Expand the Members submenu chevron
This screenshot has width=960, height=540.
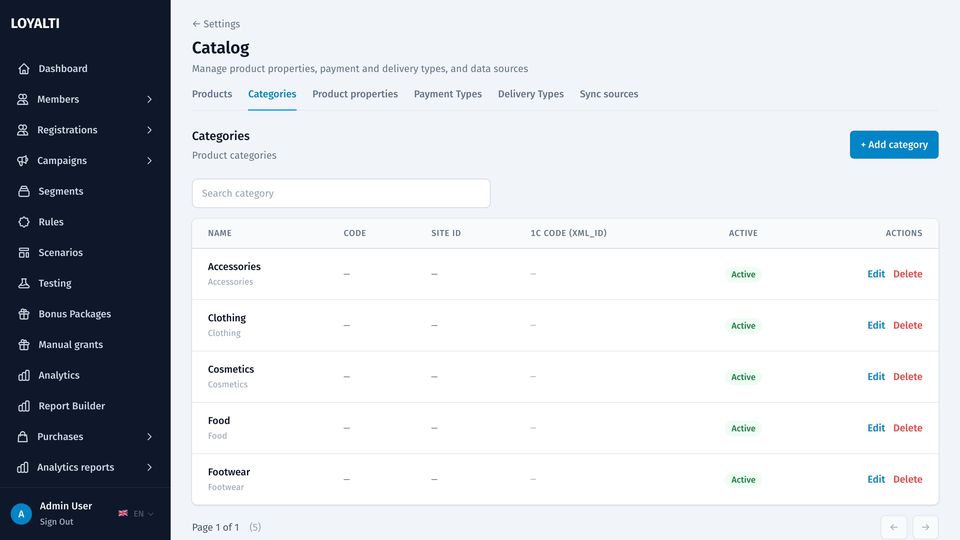tap(149, 99)
